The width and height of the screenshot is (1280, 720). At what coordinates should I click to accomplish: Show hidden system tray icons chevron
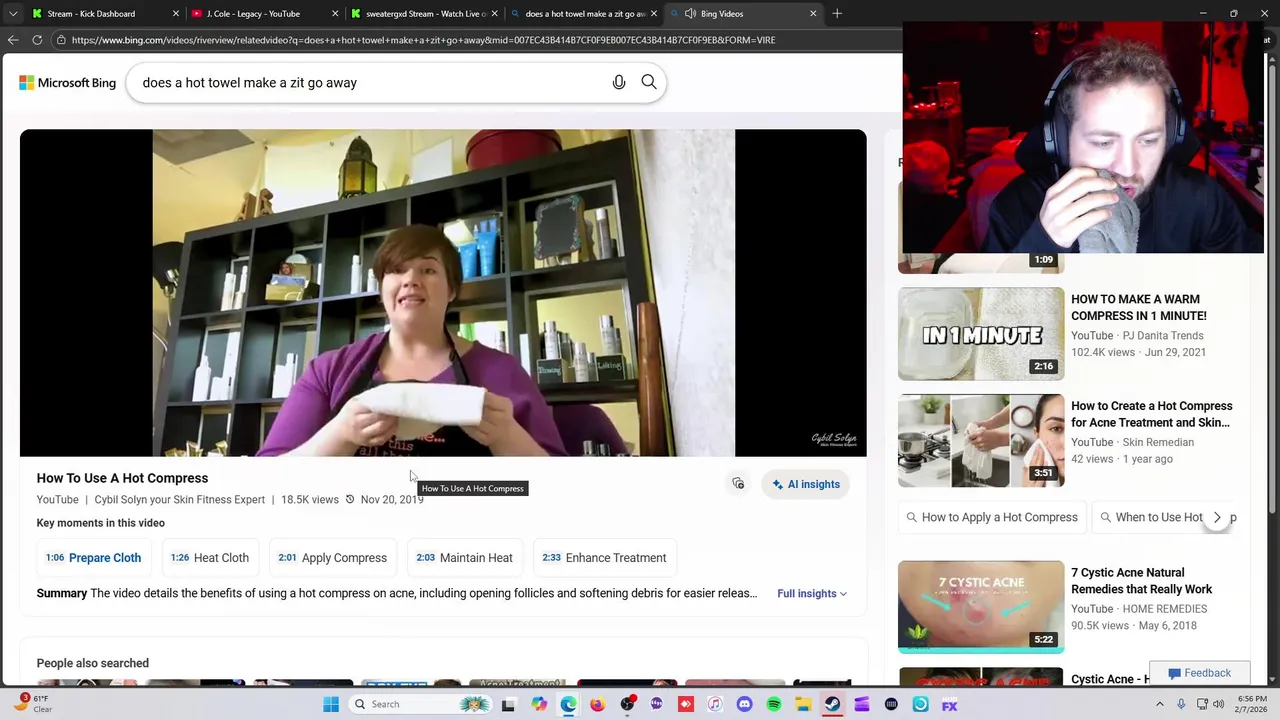1162,704
